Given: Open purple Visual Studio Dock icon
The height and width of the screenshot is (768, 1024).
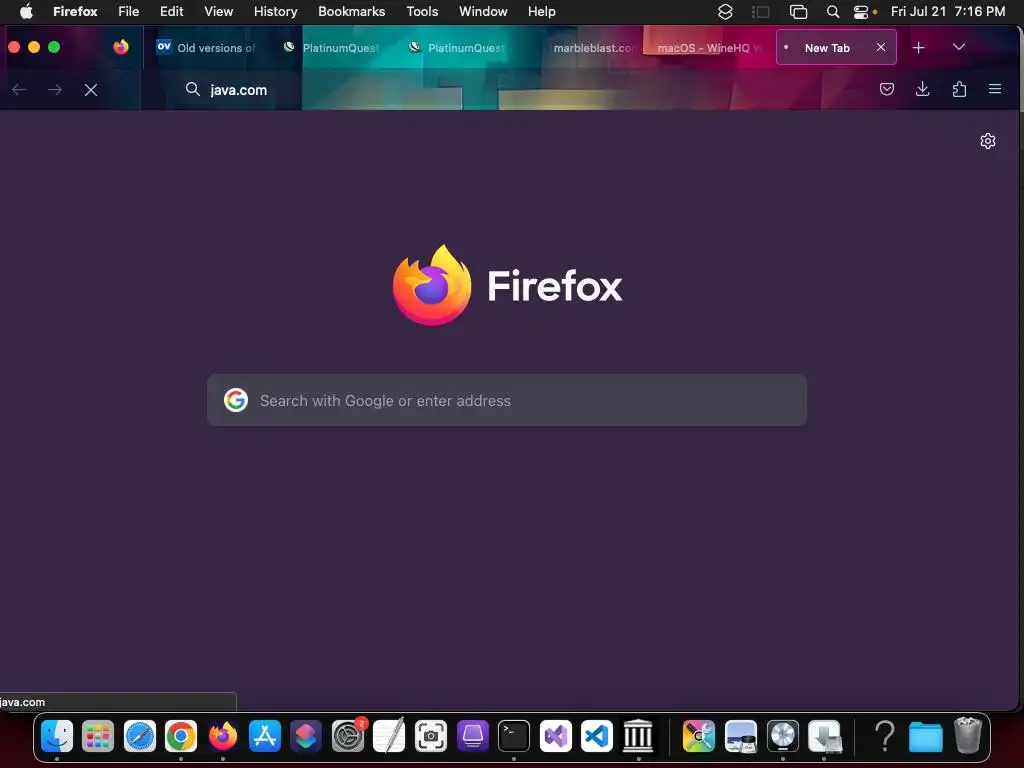Looking at the screenshot, I should pos(556,736).
